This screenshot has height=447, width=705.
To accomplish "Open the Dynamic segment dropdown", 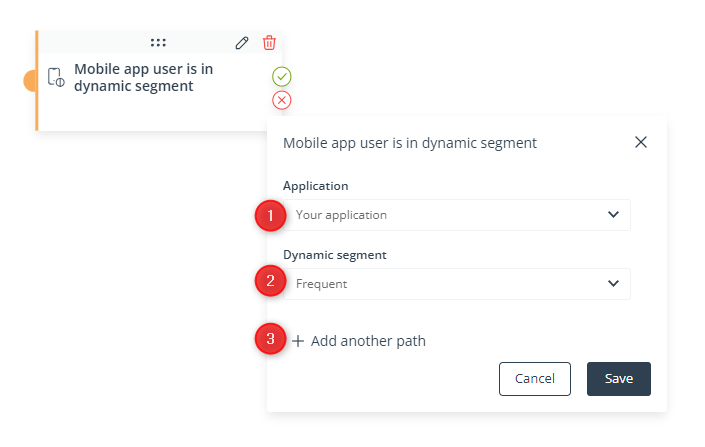I will [x=457, y=284].
